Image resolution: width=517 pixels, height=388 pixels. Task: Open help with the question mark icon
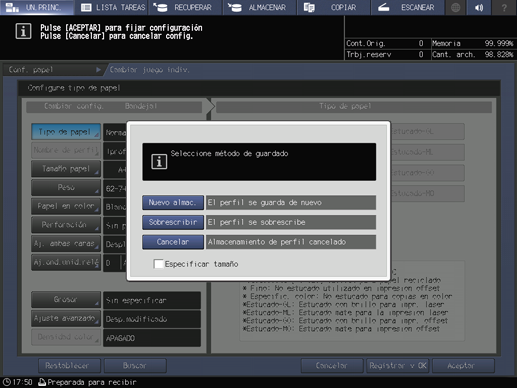tap(504, 7)
